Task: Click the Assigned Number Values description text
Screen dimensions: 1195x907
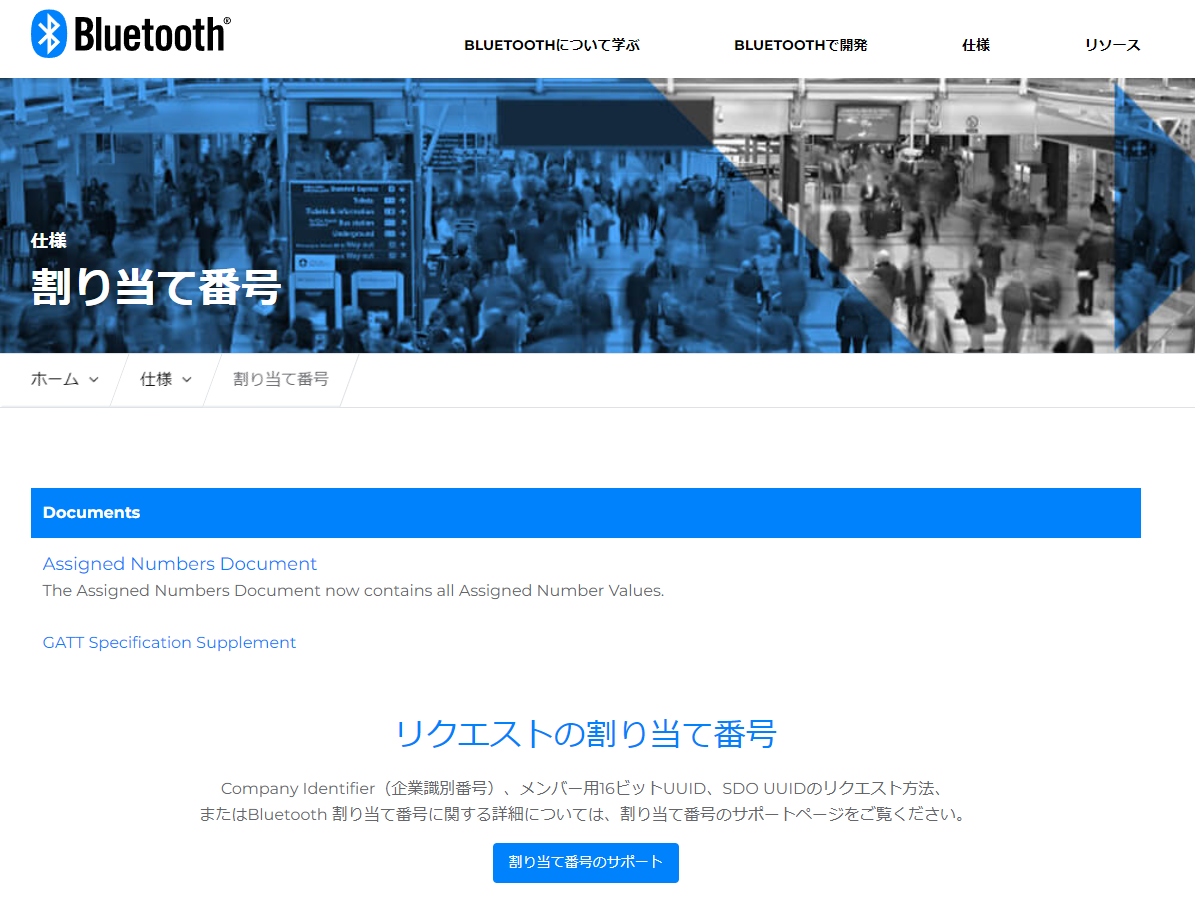Action: pyautogui.click(x=354, y=591)
